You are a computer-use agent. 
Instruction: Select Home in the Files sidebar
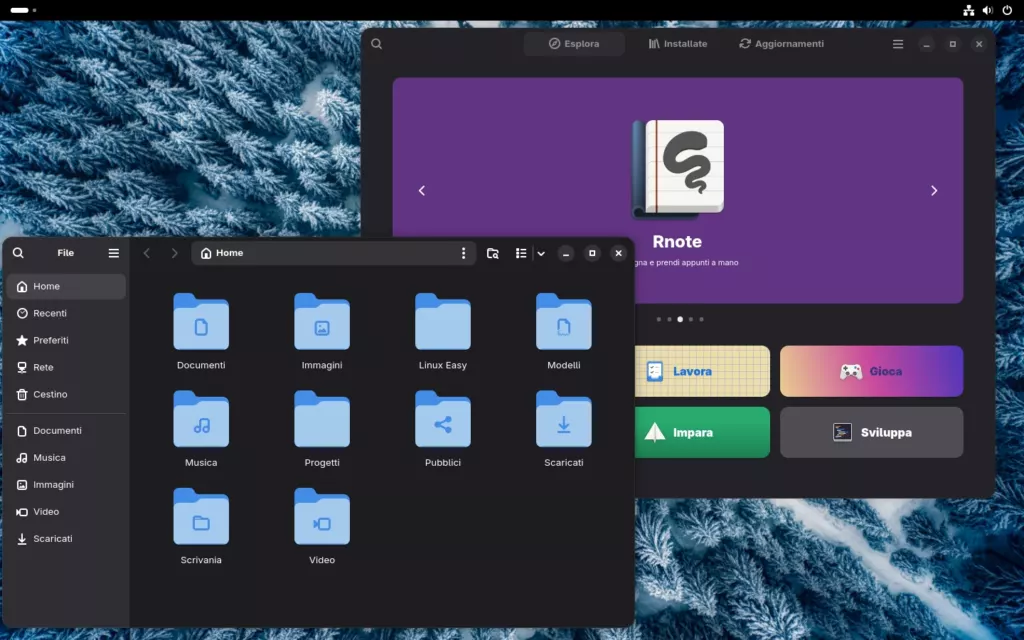(x=67, y=286)
